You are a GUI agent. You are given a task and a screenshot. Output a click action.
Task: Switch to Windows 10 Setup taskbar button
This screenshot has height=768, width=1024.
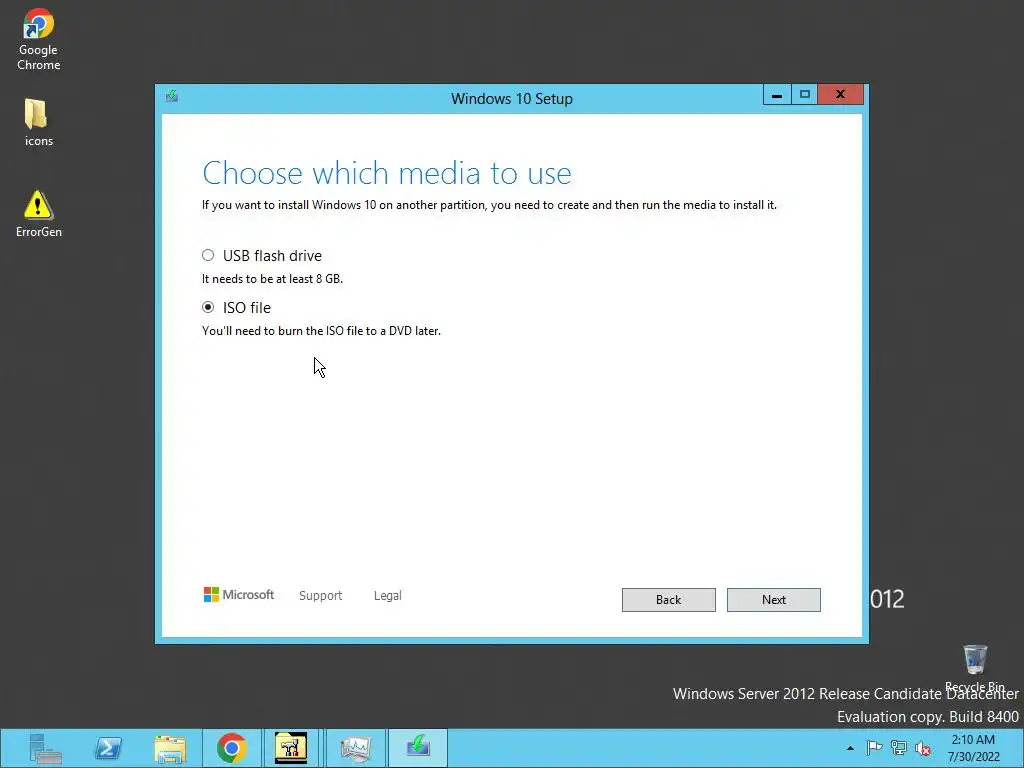coord(418,748)
